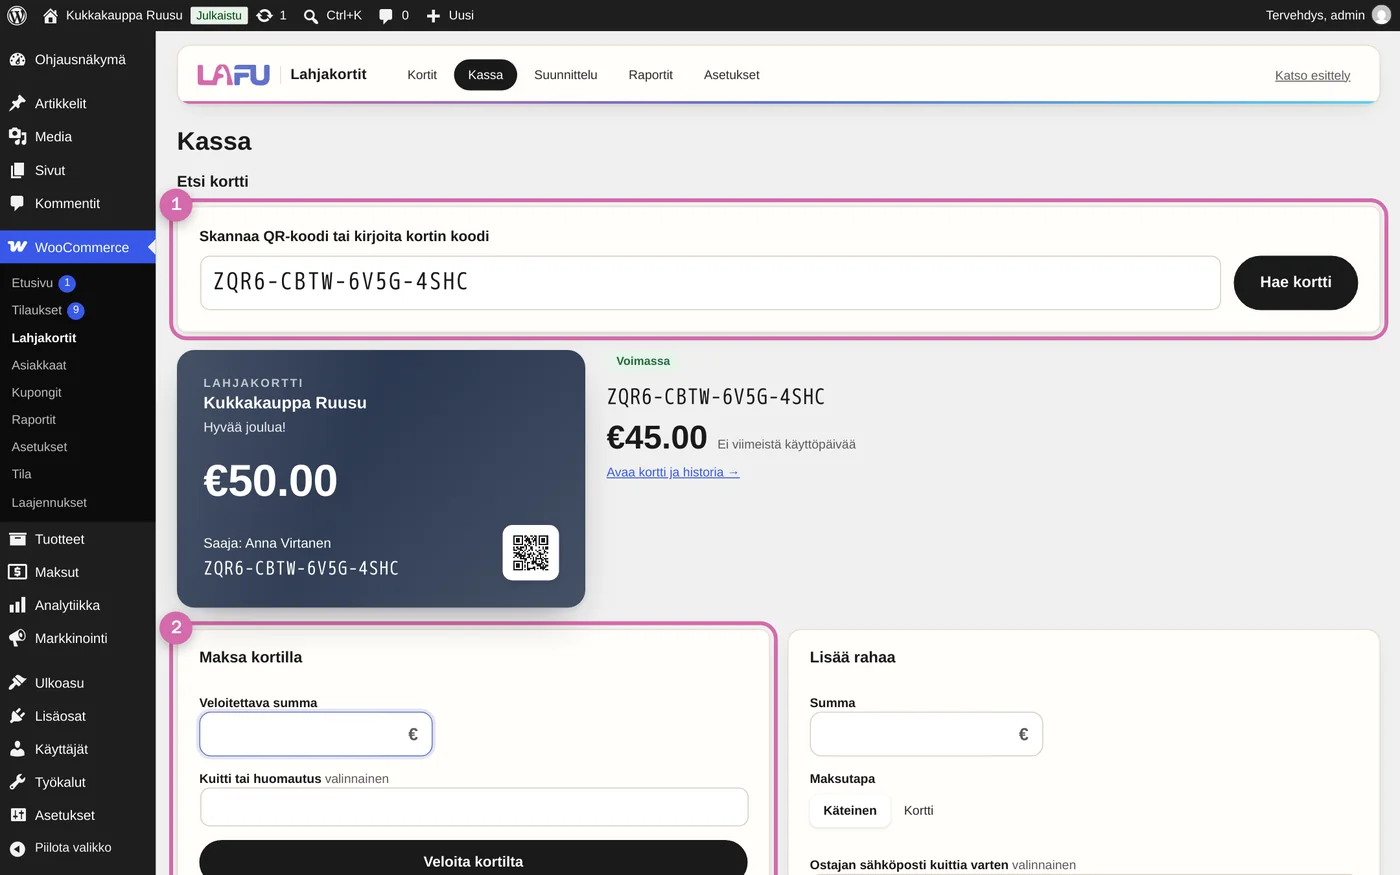This screenshot has height=875, width=1400.
Task: Click the Ulkoasu brush icon
Action: click(x=17, y=683)
